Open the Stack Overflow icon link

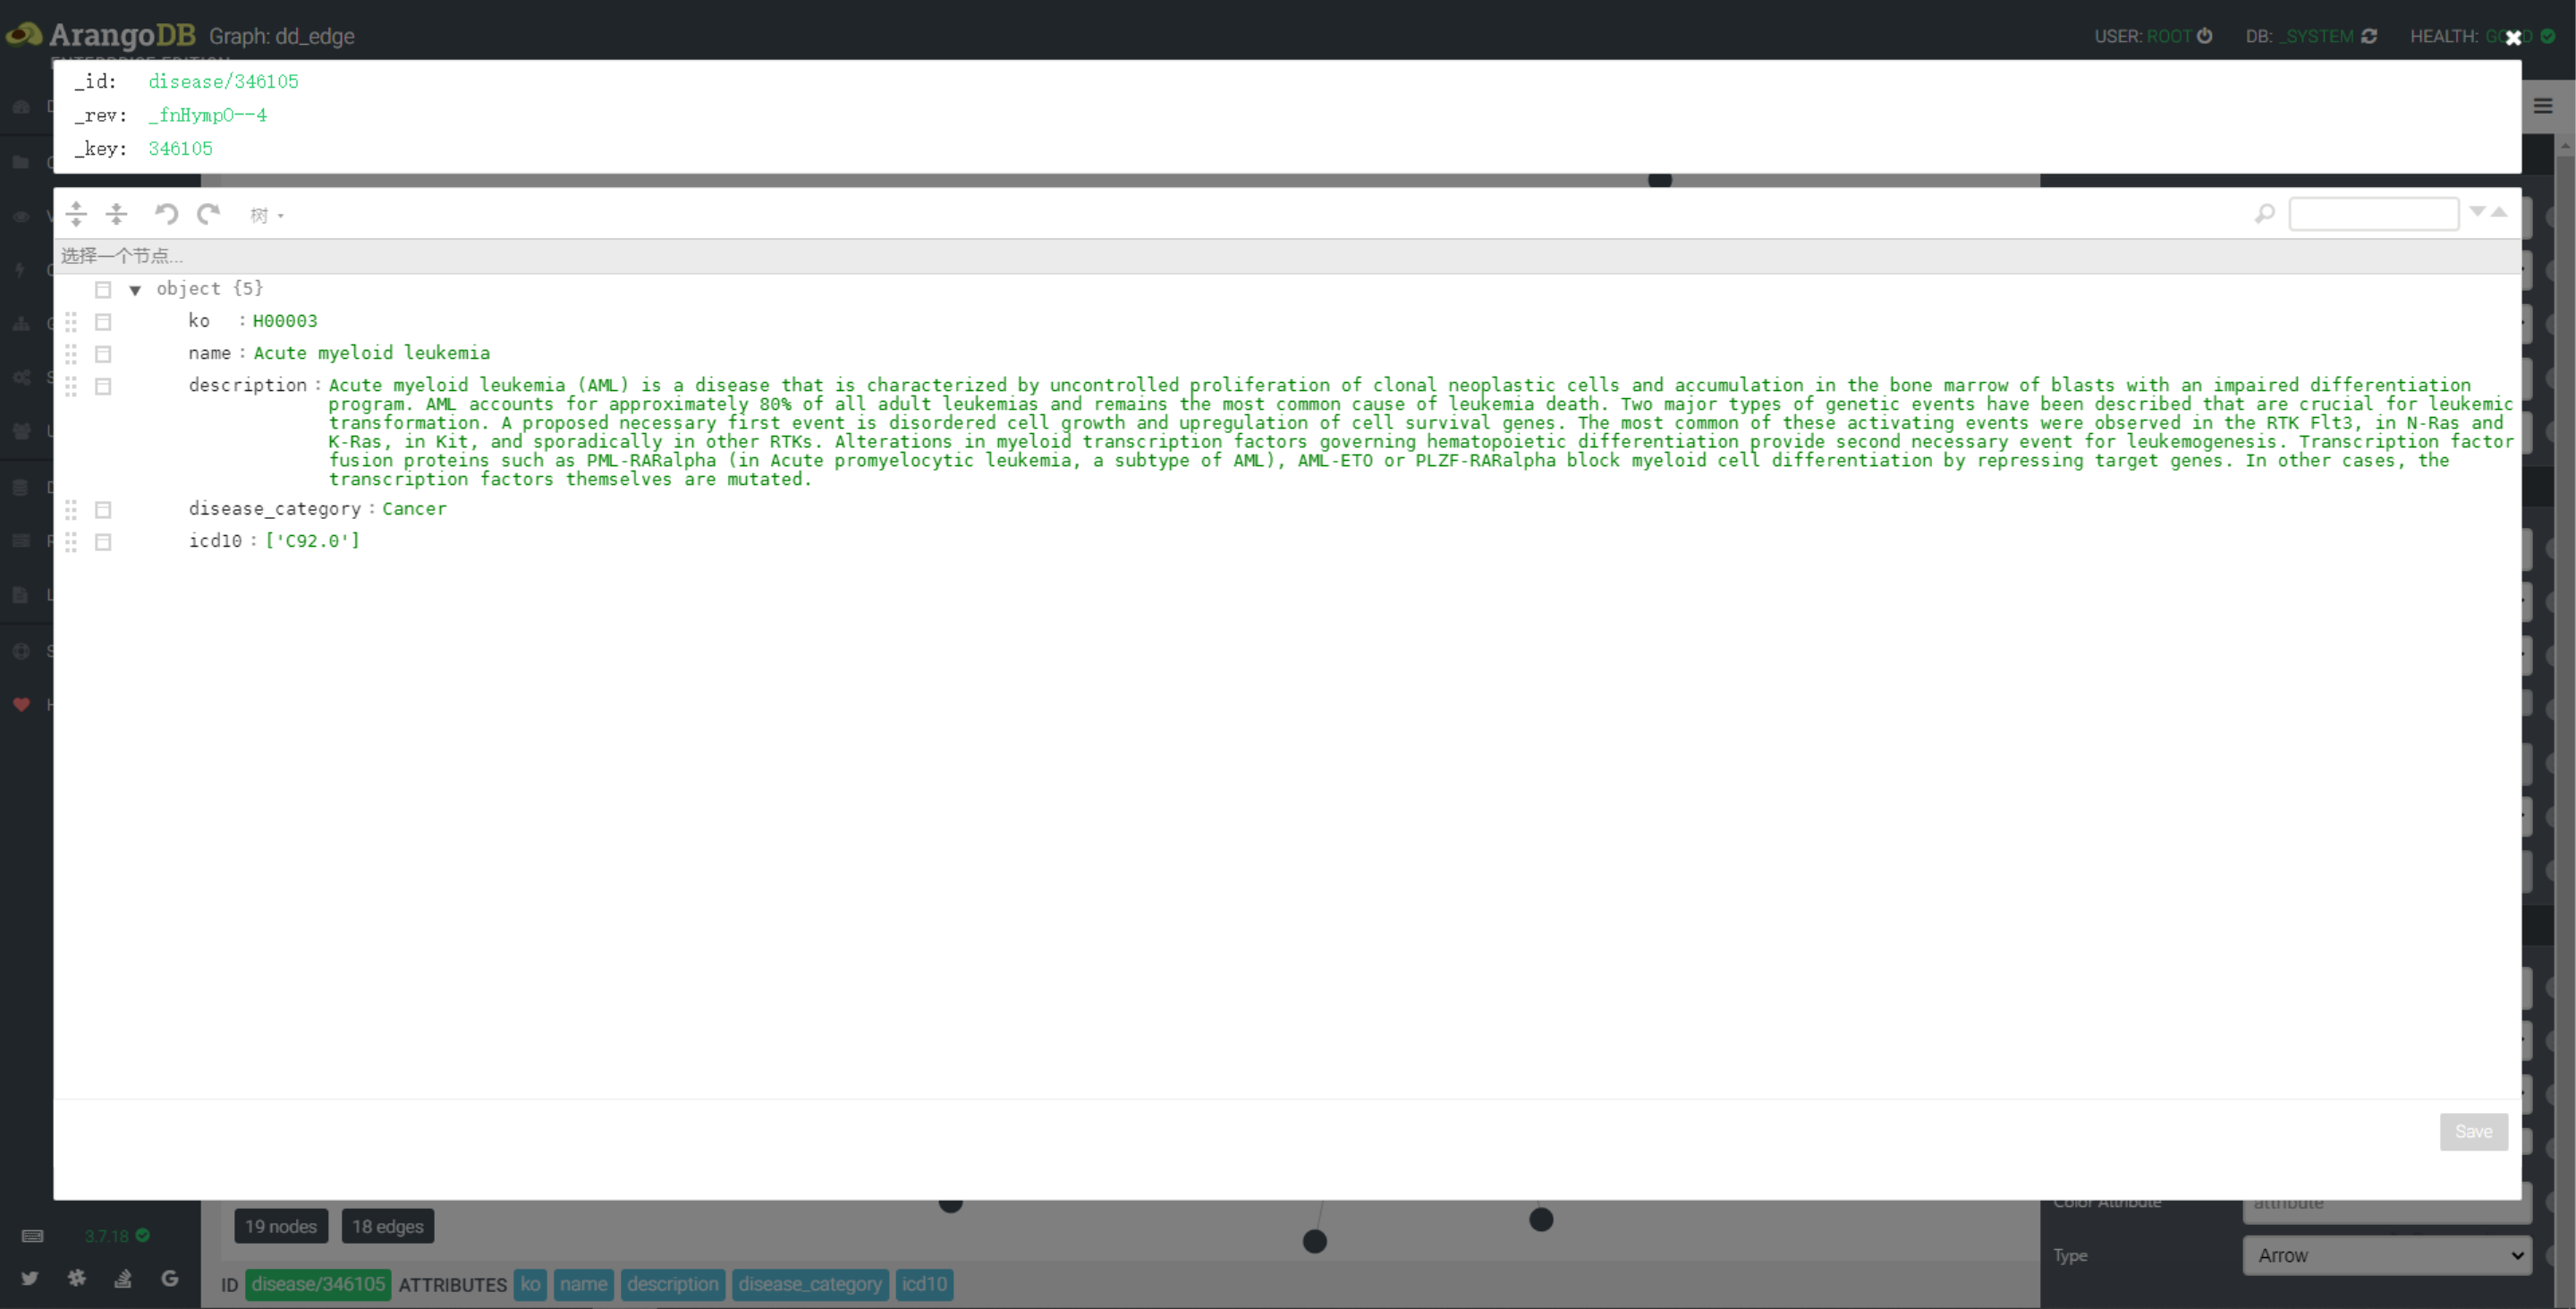point(123,1278)
